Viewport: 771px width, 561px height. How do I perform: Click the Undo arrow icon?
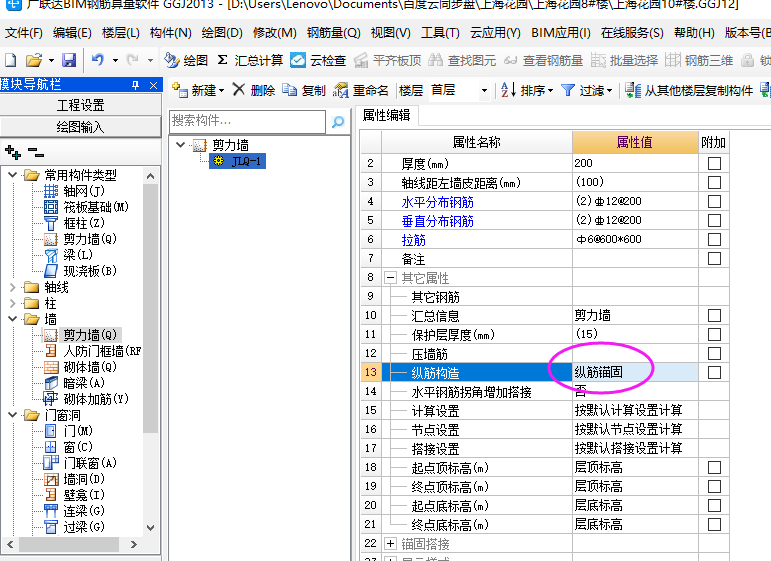(x=98, y=60)
